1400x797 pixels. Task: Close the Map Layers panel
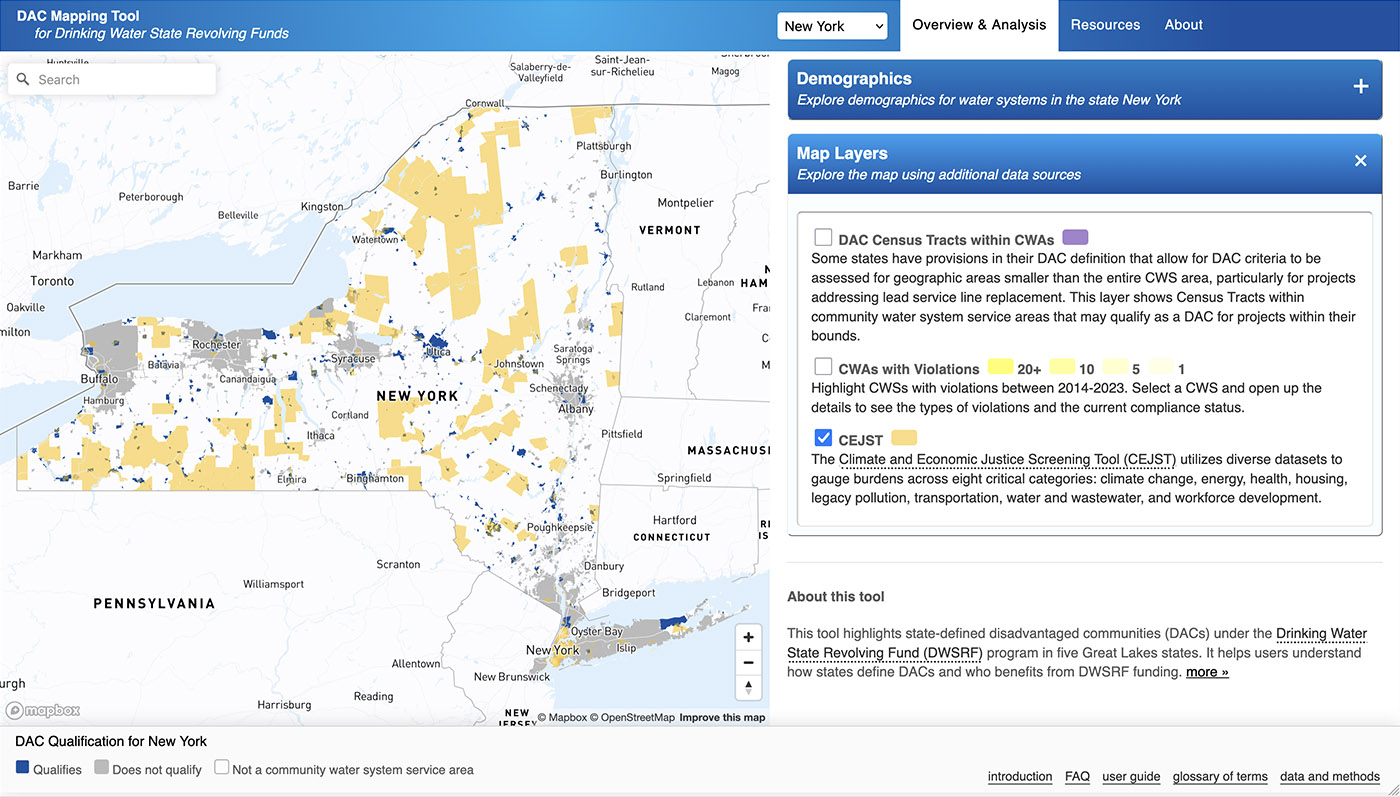[x=1360, y=161]
